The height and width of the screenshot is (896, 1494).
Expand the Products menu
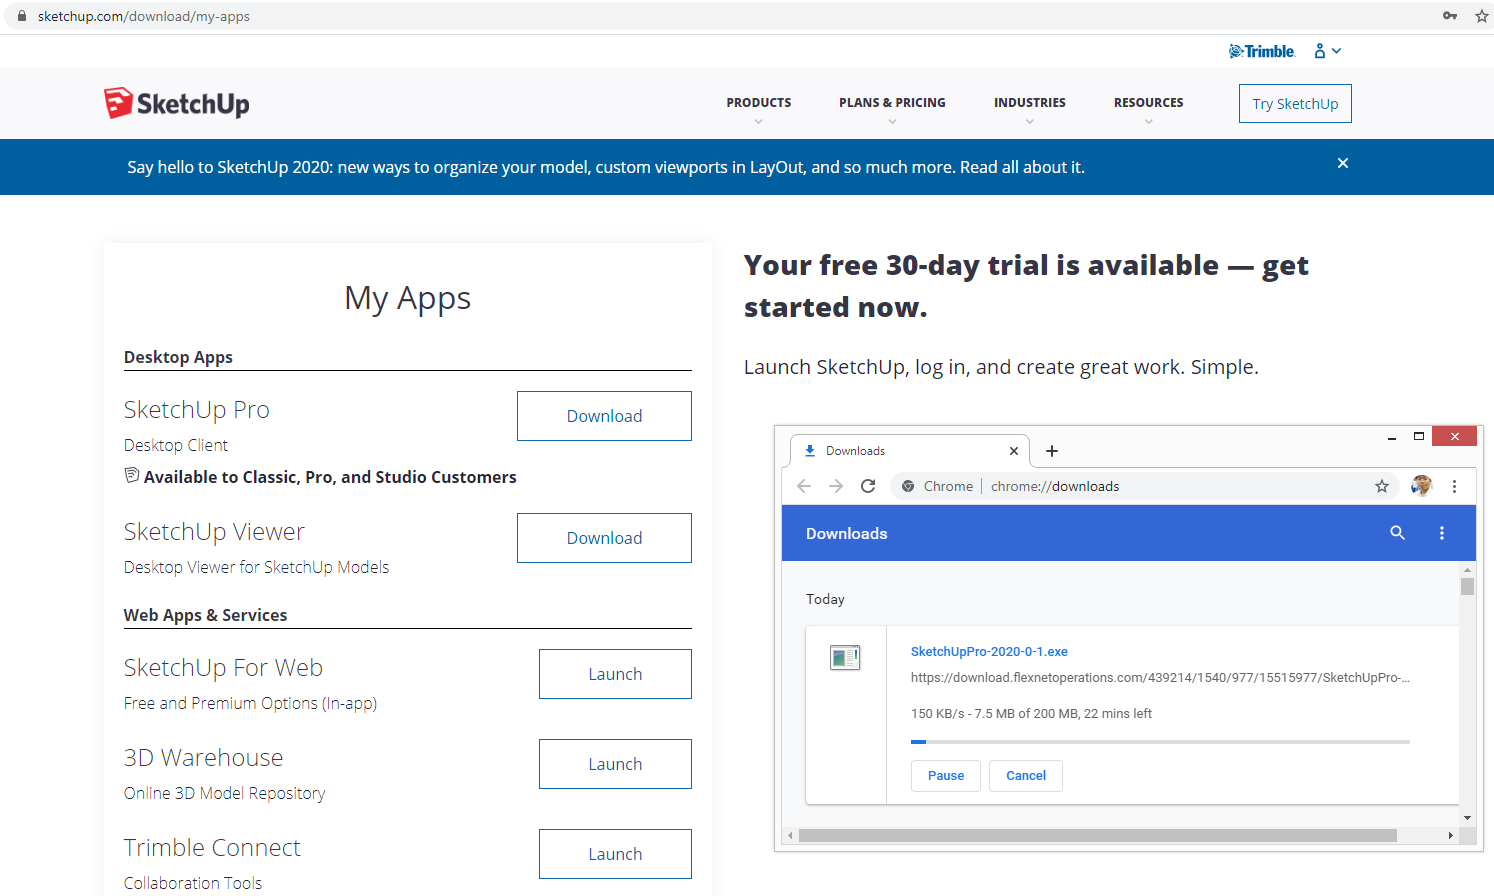pyautogui.click(x=758, y=103)
